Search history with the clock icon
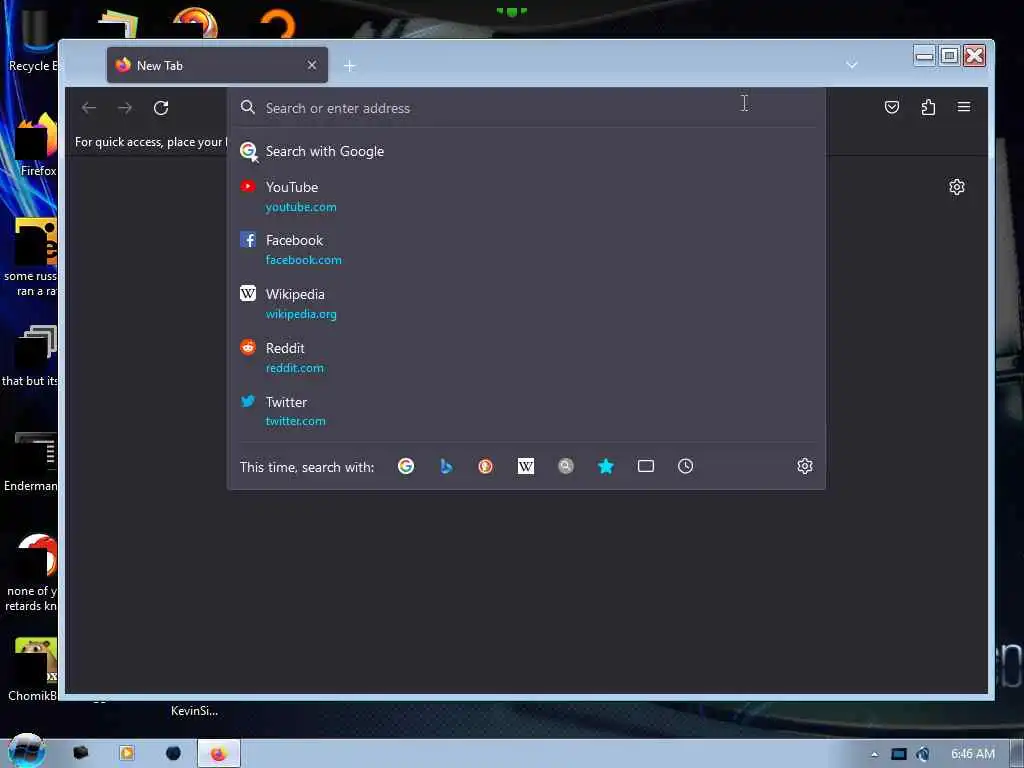Screen dimensions: 1024x768 [686, 466]
